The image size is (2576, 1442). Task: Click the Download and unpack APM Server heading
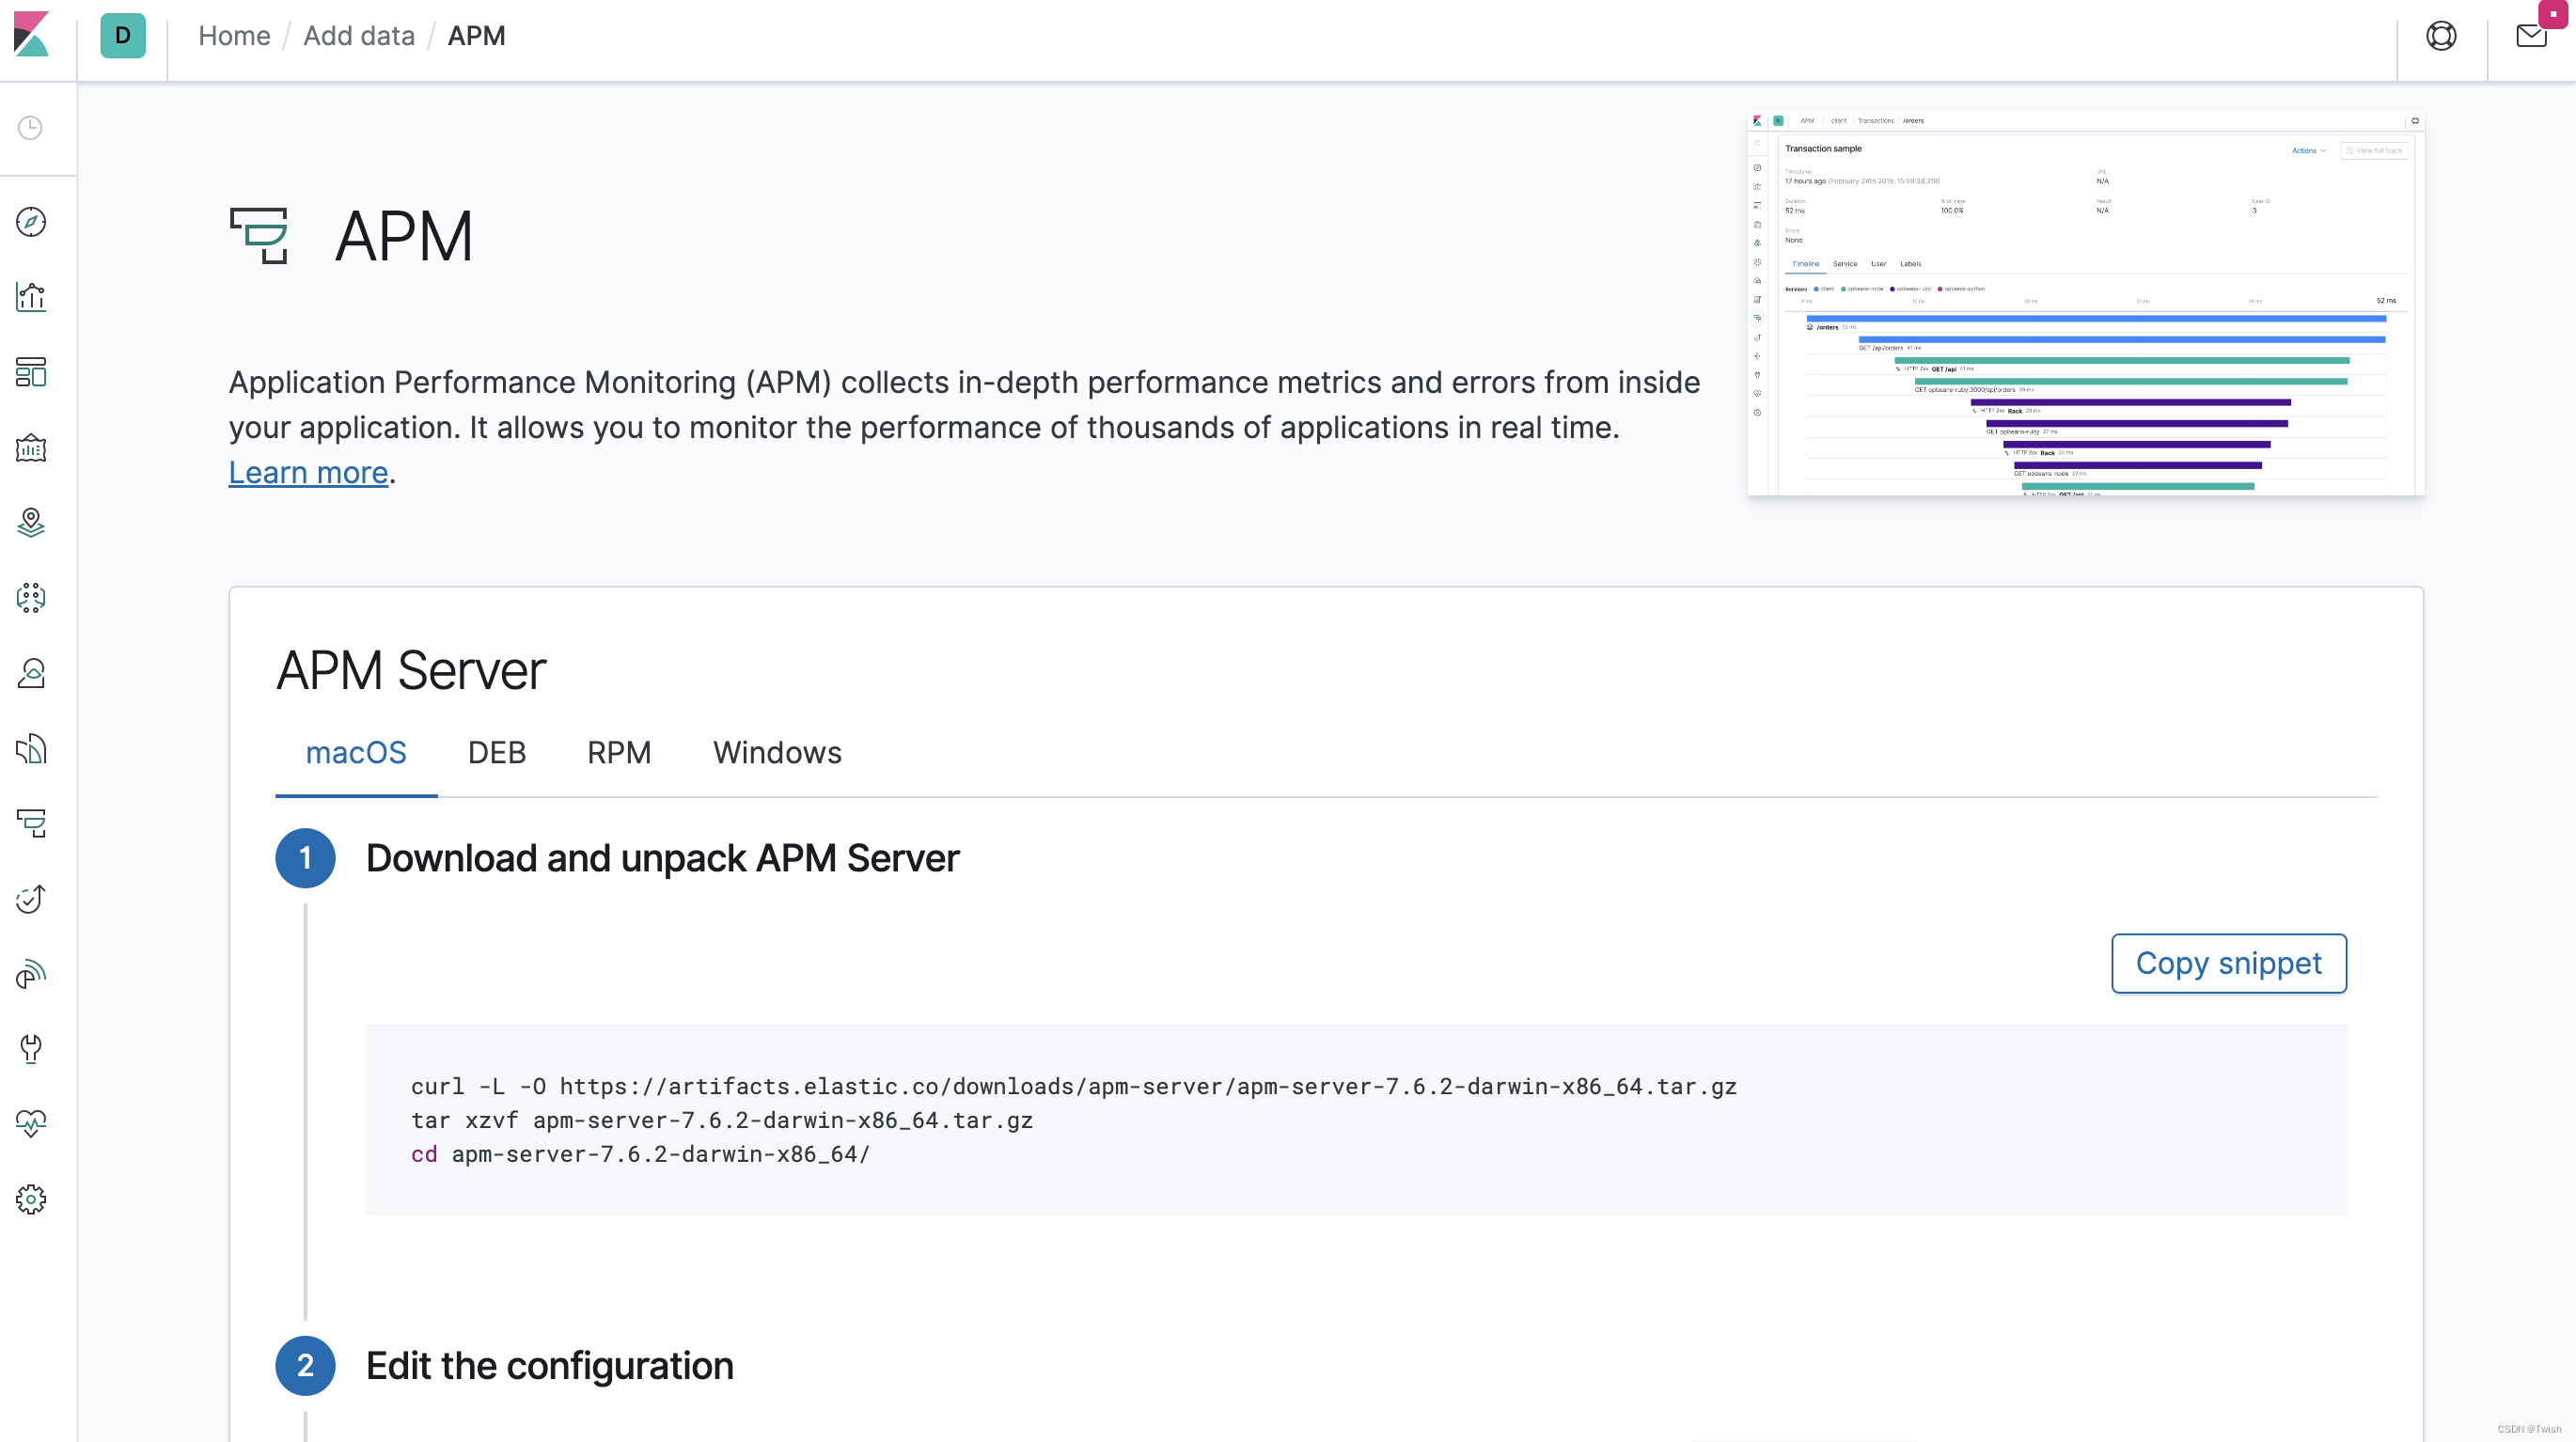click(x=662, y=858)
